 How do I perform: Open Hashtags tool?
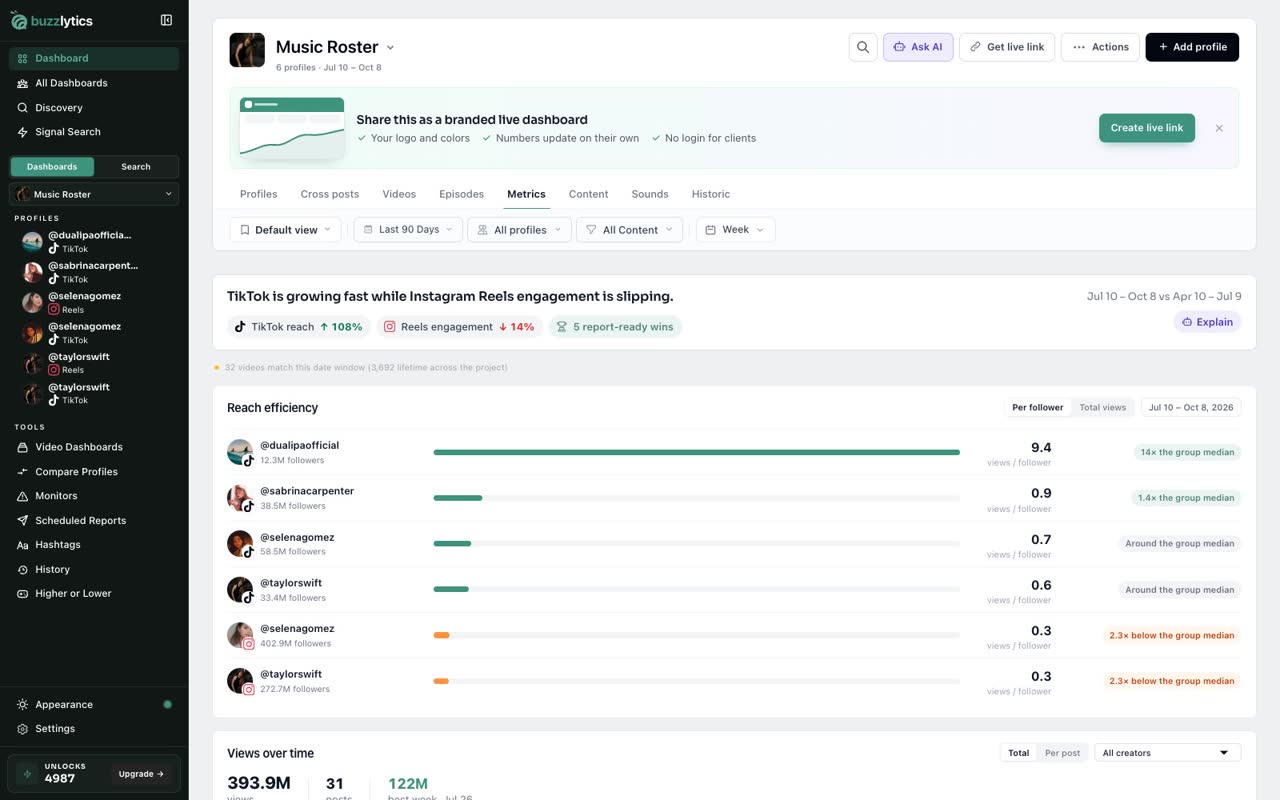(x=94, y=545)
